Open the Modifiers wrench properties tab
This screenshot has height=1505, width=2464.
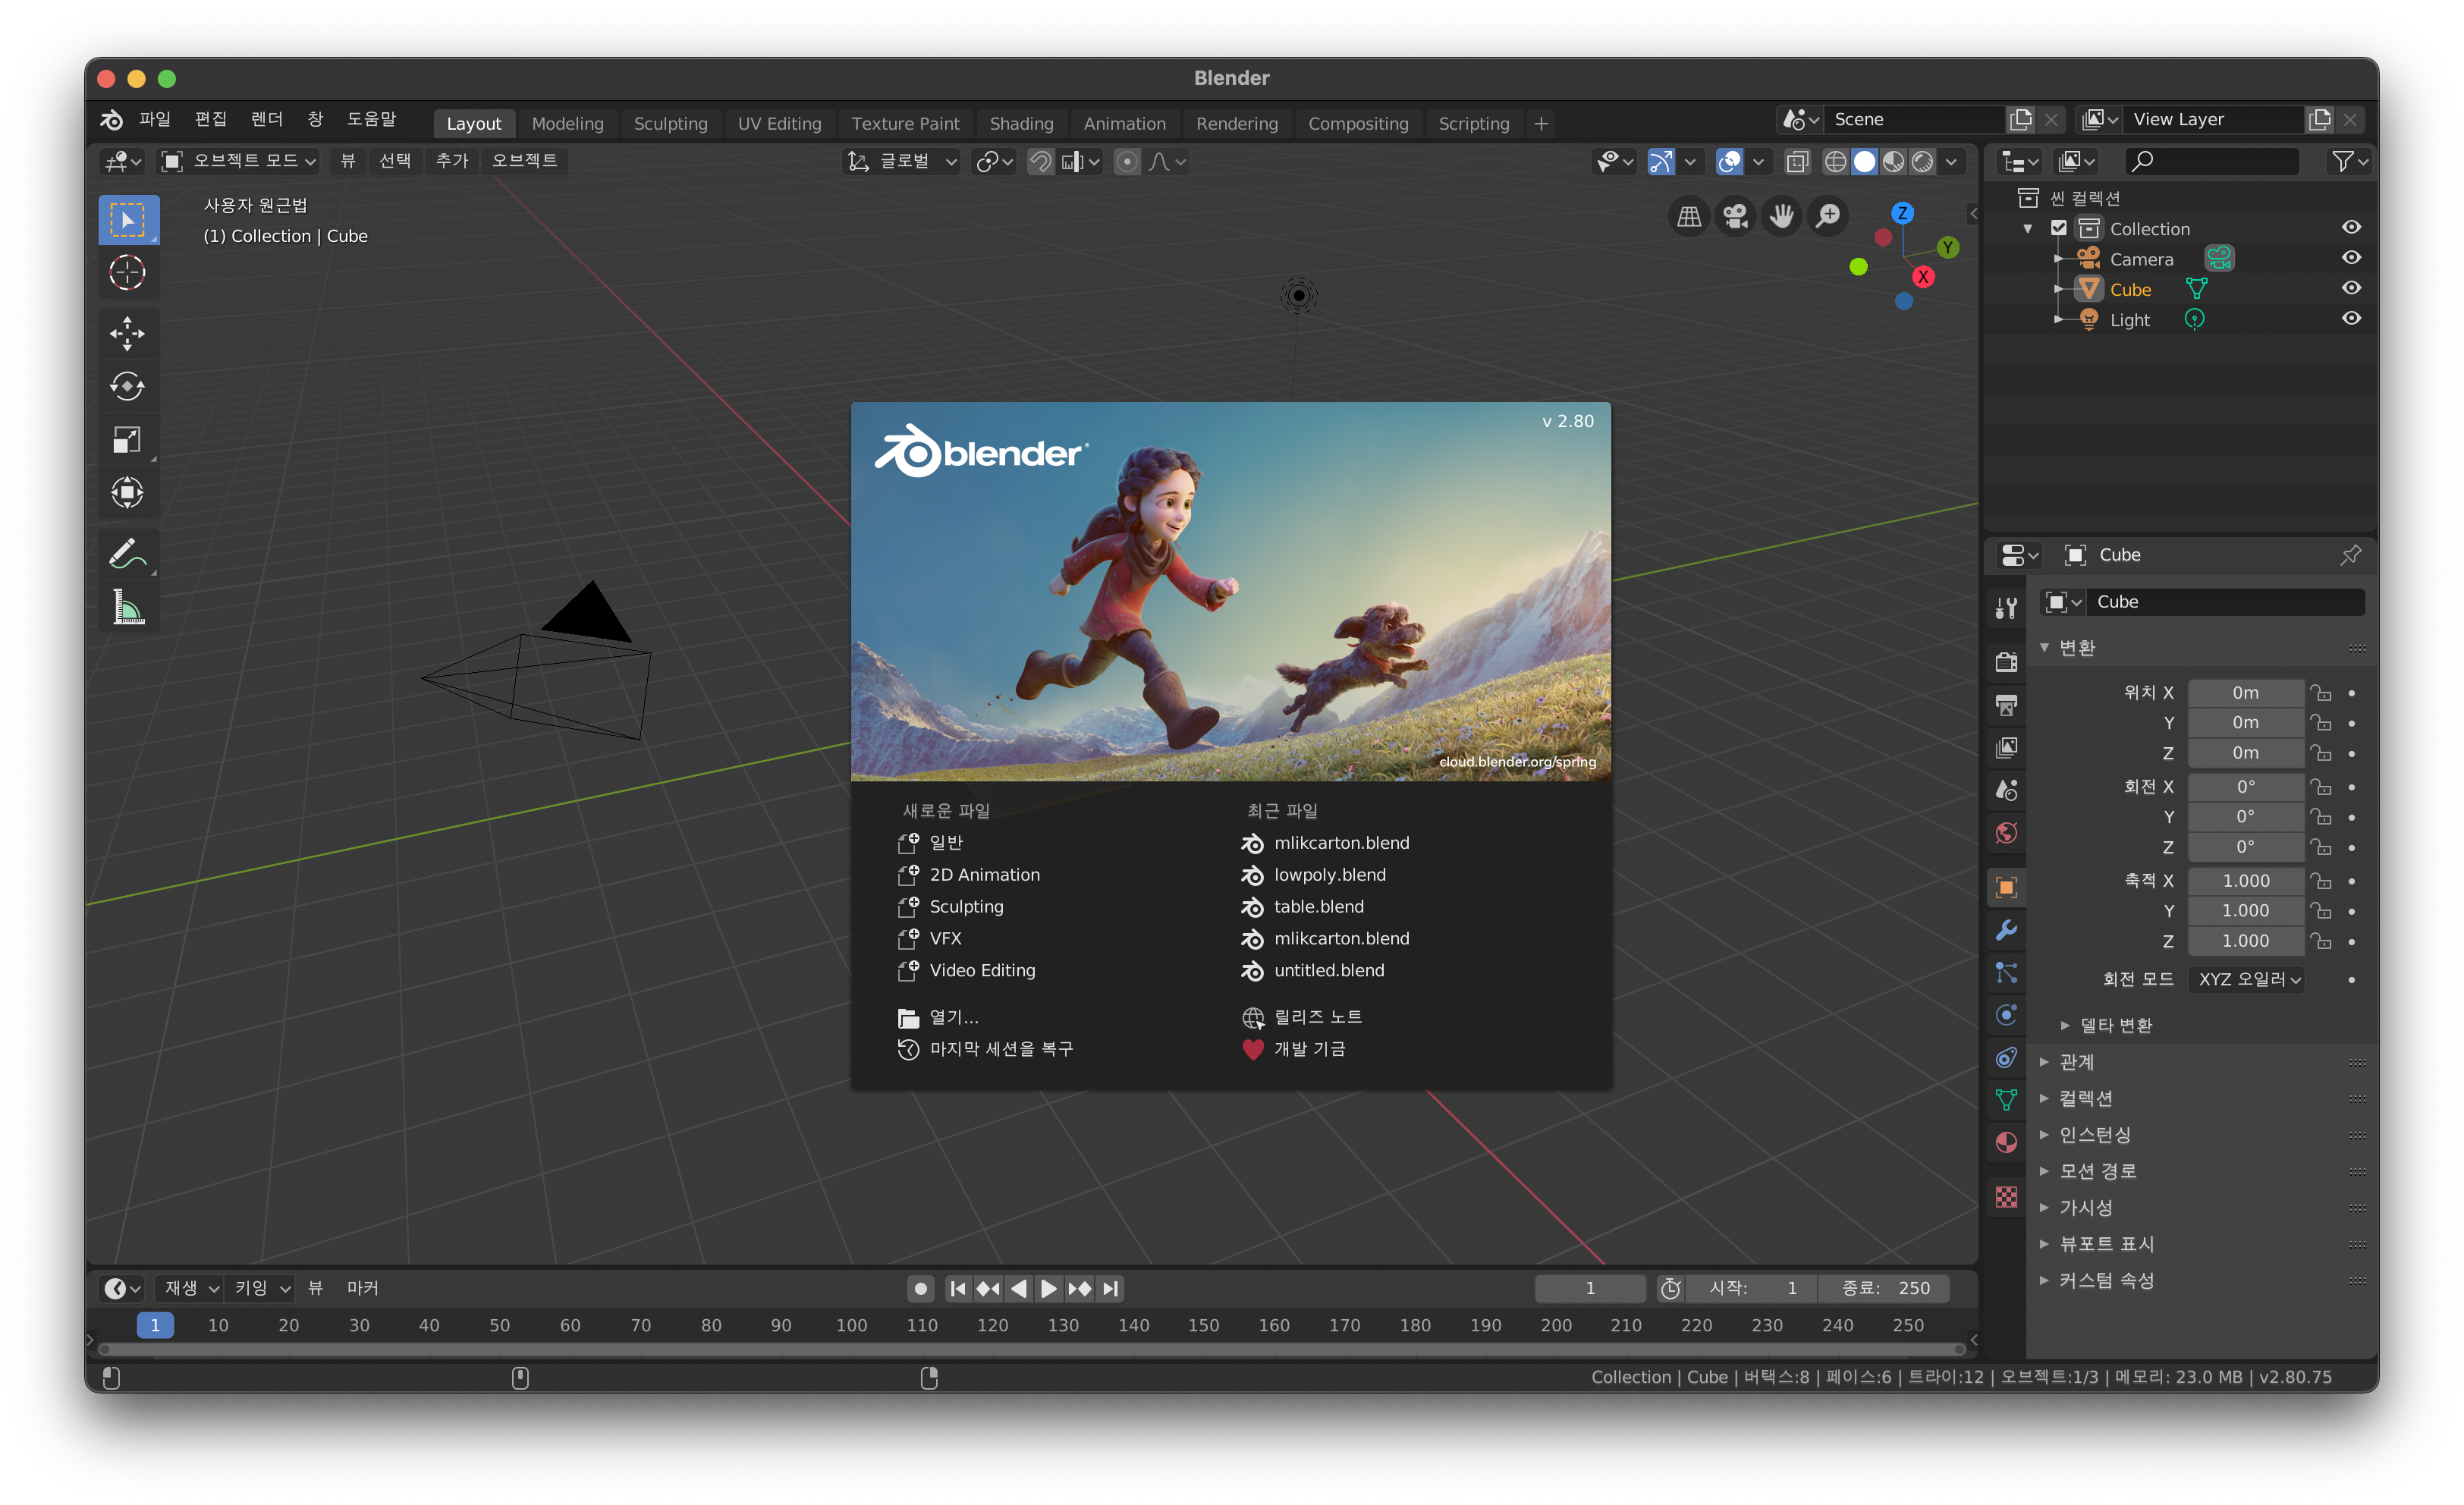[2006, 931]
